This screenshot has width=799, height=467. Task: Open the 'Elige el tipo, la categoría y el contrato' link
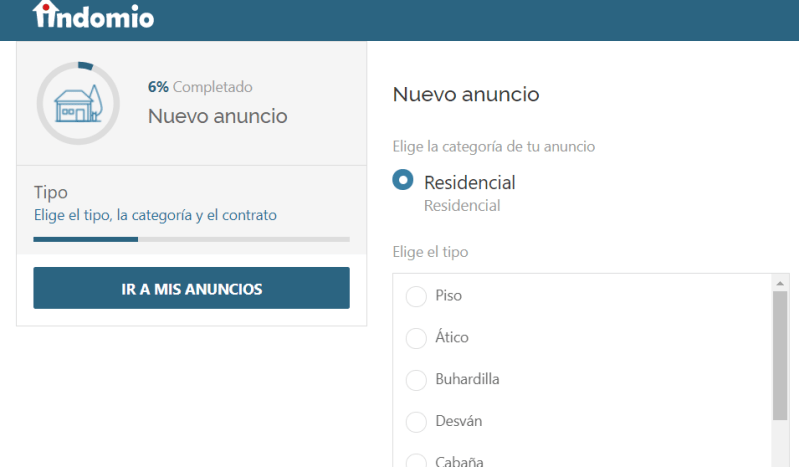[155, 215]
